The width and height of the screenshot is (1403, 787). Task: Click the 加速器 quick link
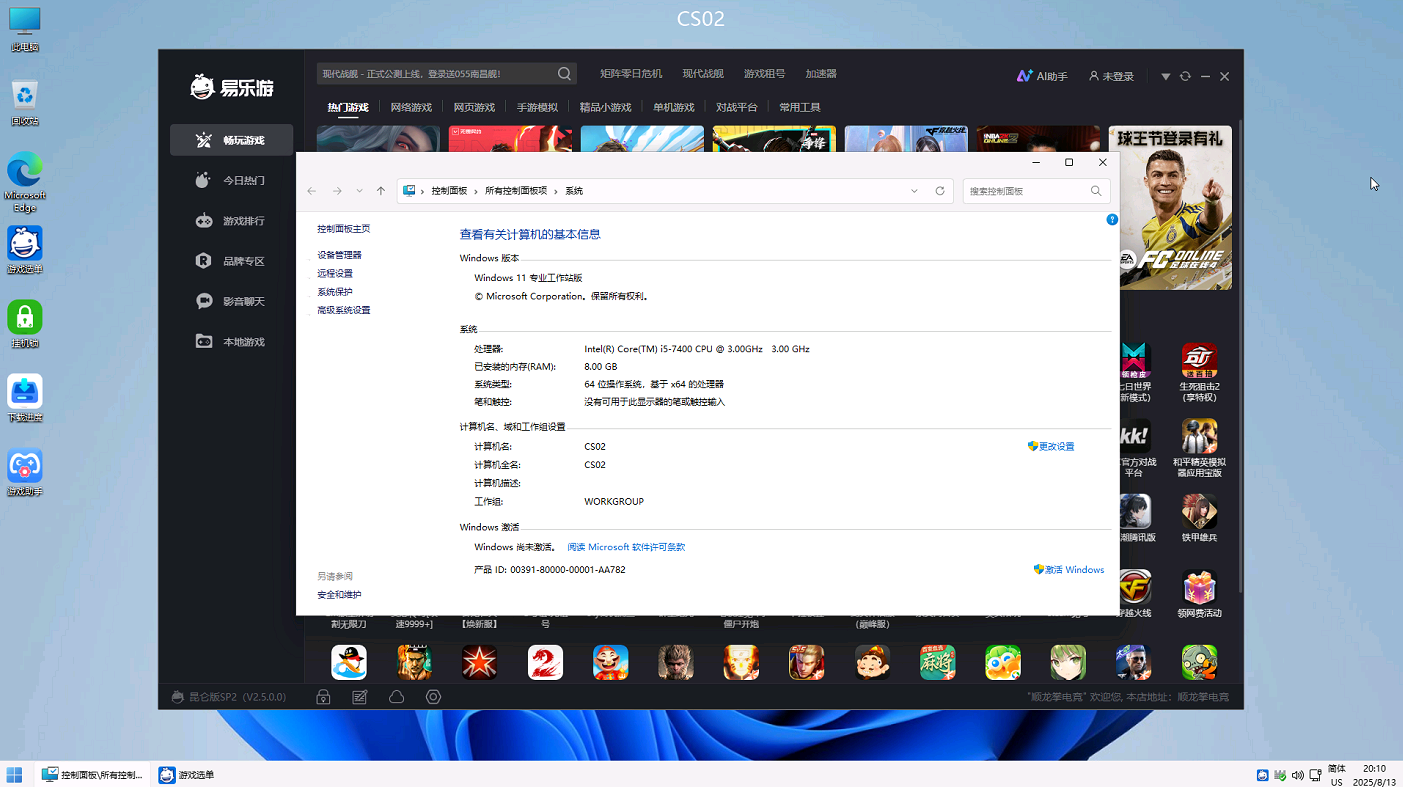821,74
